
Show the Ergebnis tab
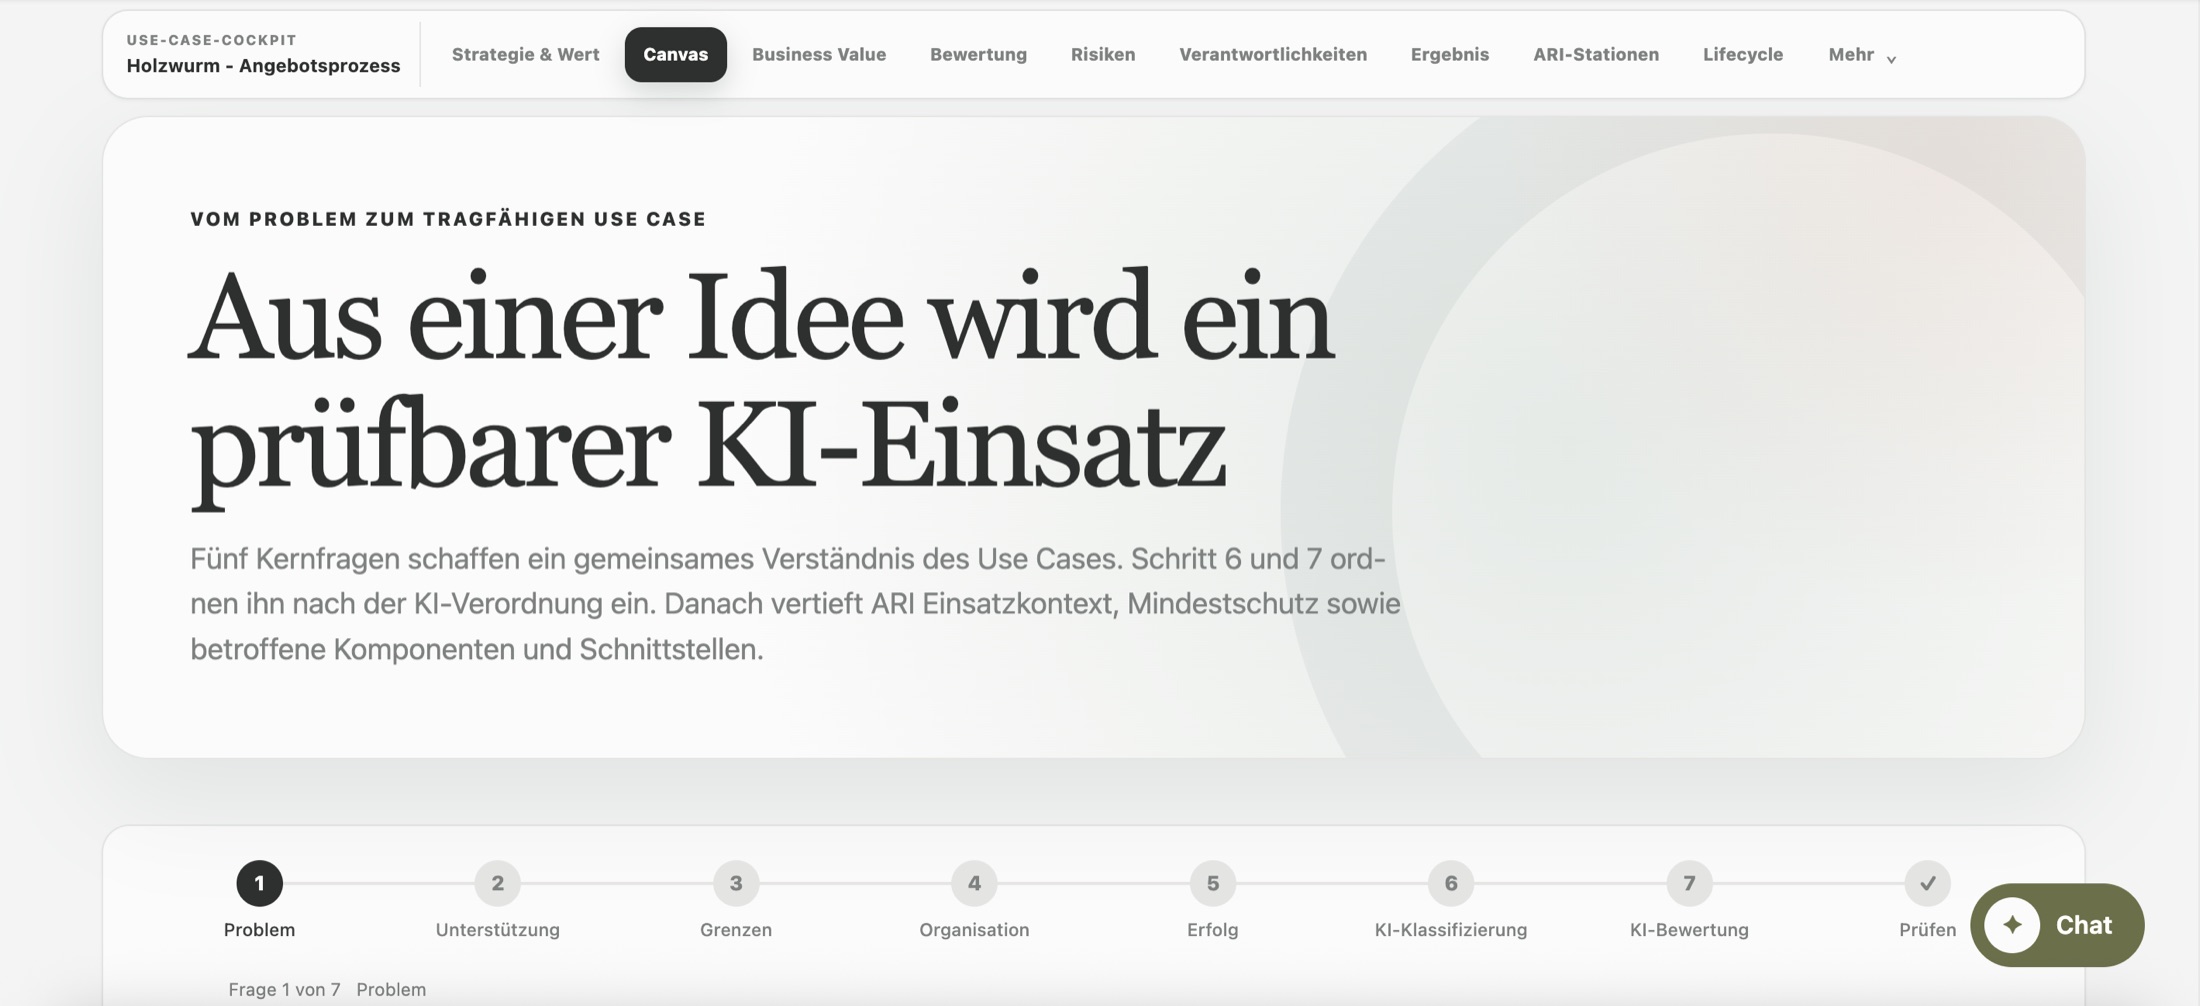1450,54
